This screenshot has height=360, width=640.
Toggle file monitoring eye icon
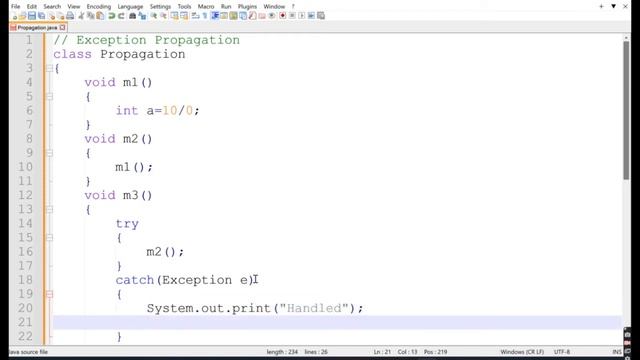coord(272,16)
